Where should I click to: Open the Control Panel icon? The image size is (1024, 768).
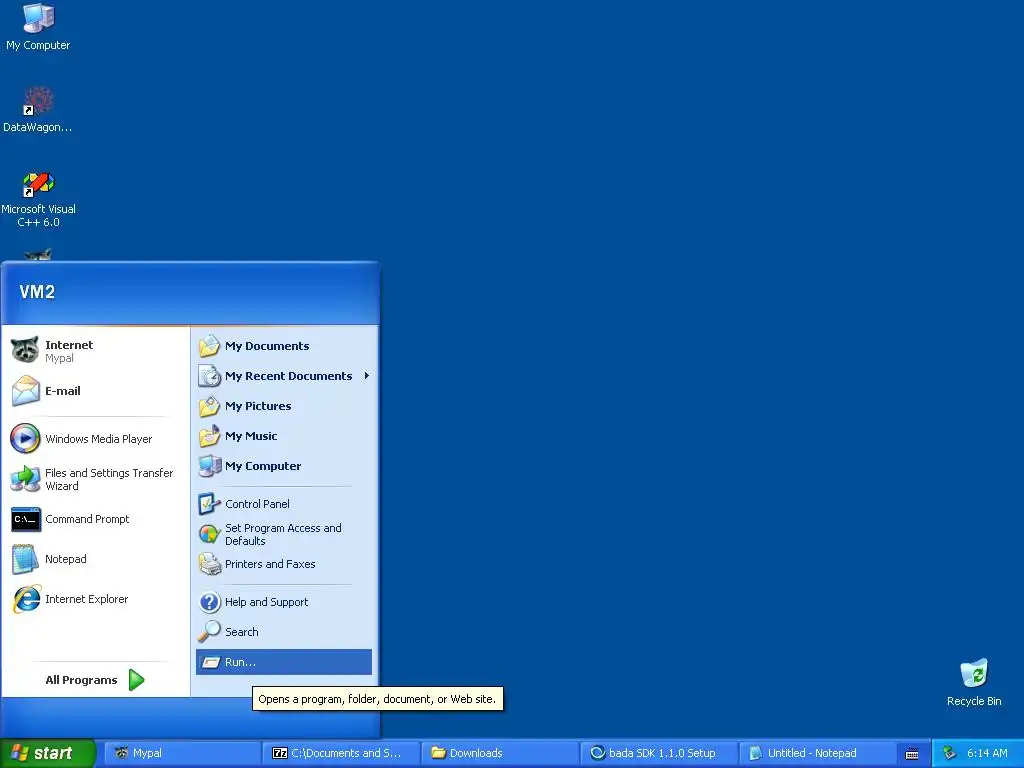point(210,504)
